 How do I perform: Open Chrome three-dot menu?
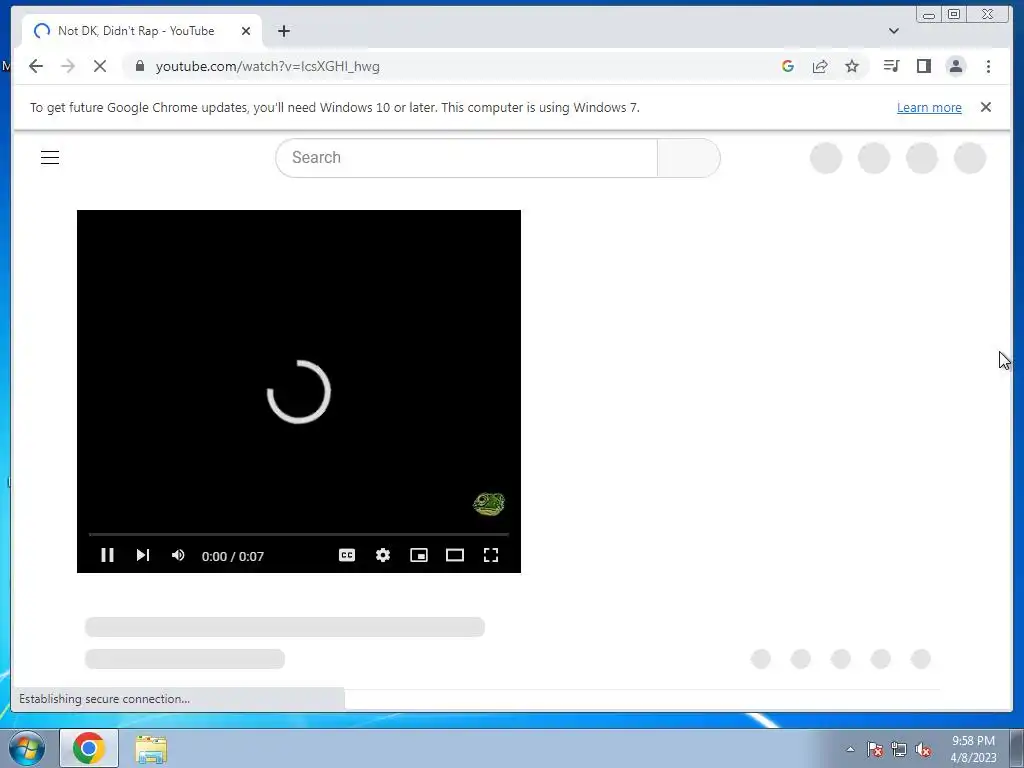click(988, 66)
